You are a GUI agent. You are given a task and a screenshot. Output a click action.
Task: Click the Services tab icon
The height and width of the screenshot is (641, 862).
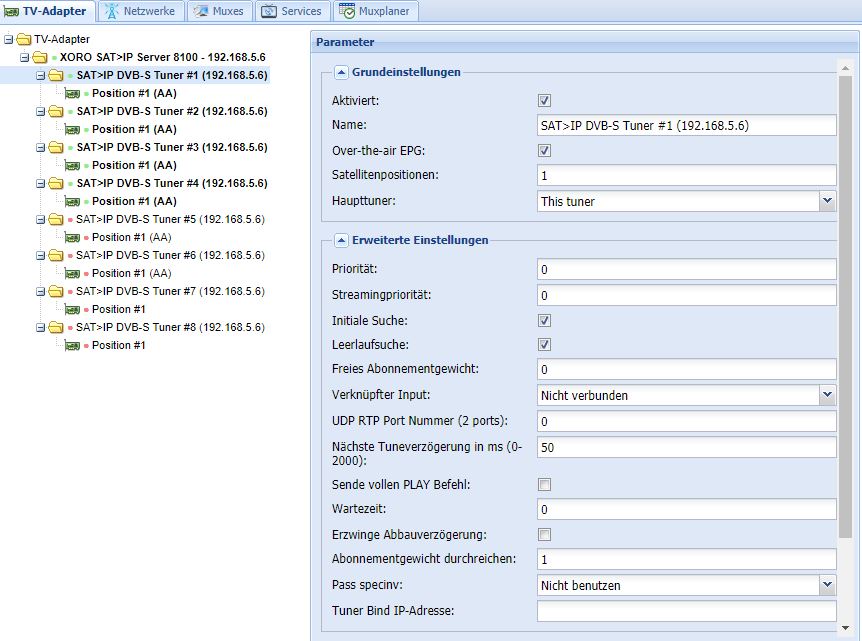pos(269,11)
